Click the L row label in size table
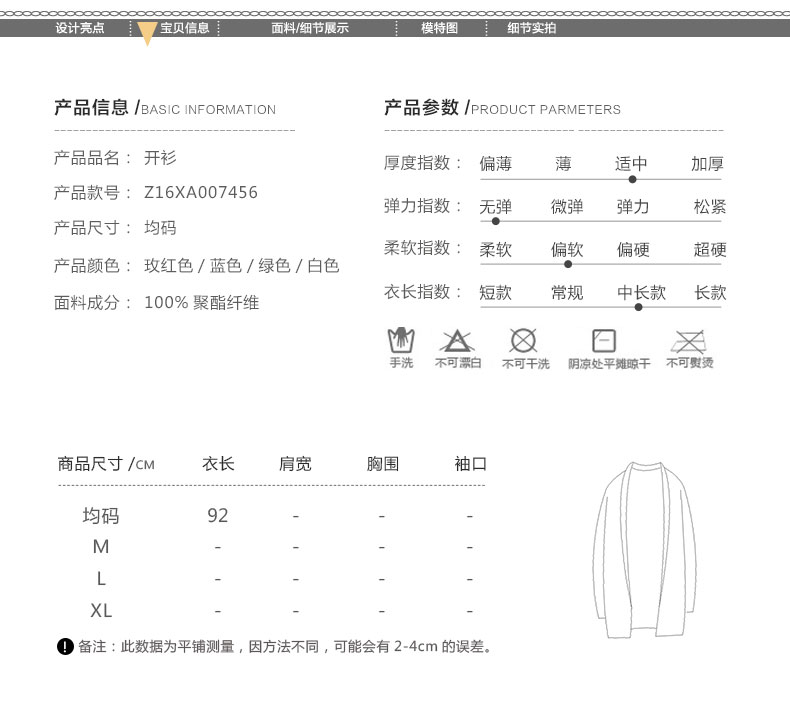Viewport: 790px width, 713px height. coord(101,578)
